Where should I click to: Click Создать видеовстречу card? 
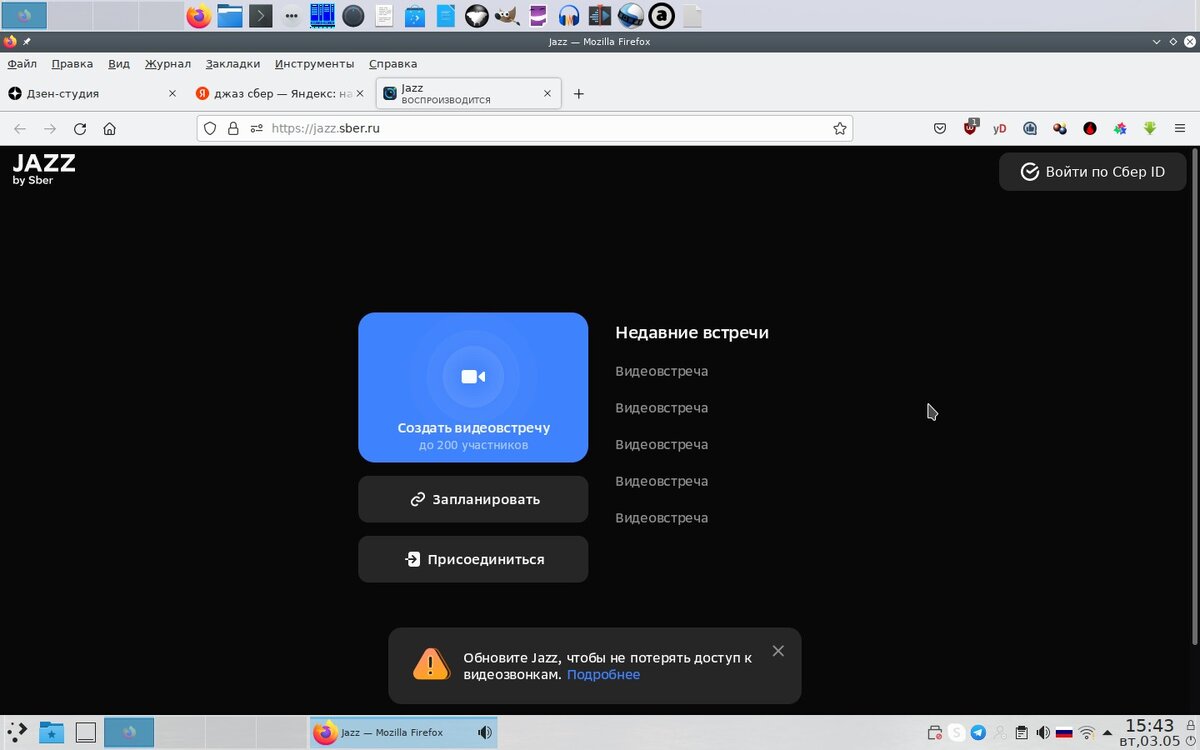click(473, 387)
